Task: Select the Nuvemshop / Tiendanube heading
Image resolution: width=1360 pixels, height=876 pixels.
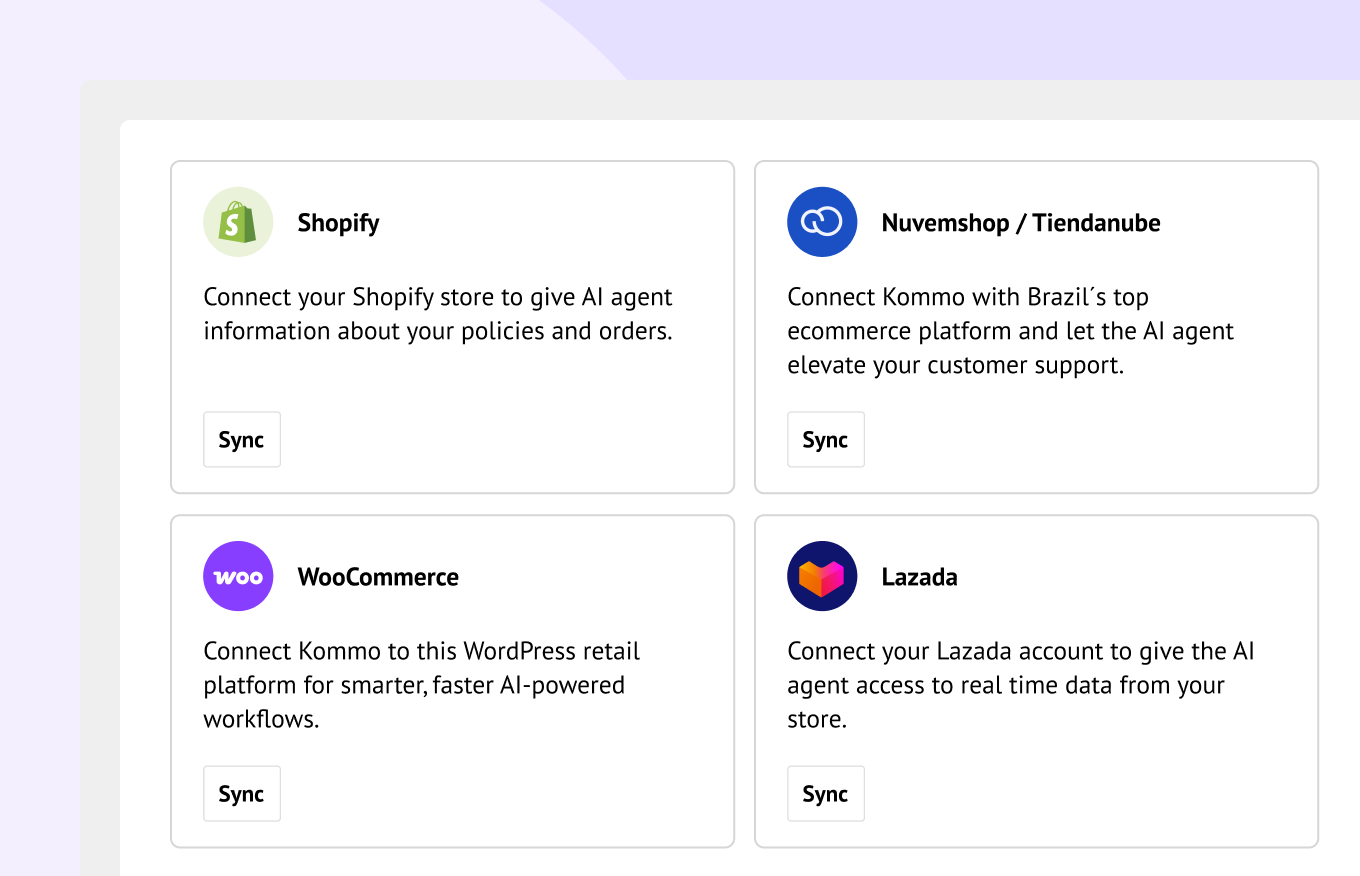Action: [1021, 223]
